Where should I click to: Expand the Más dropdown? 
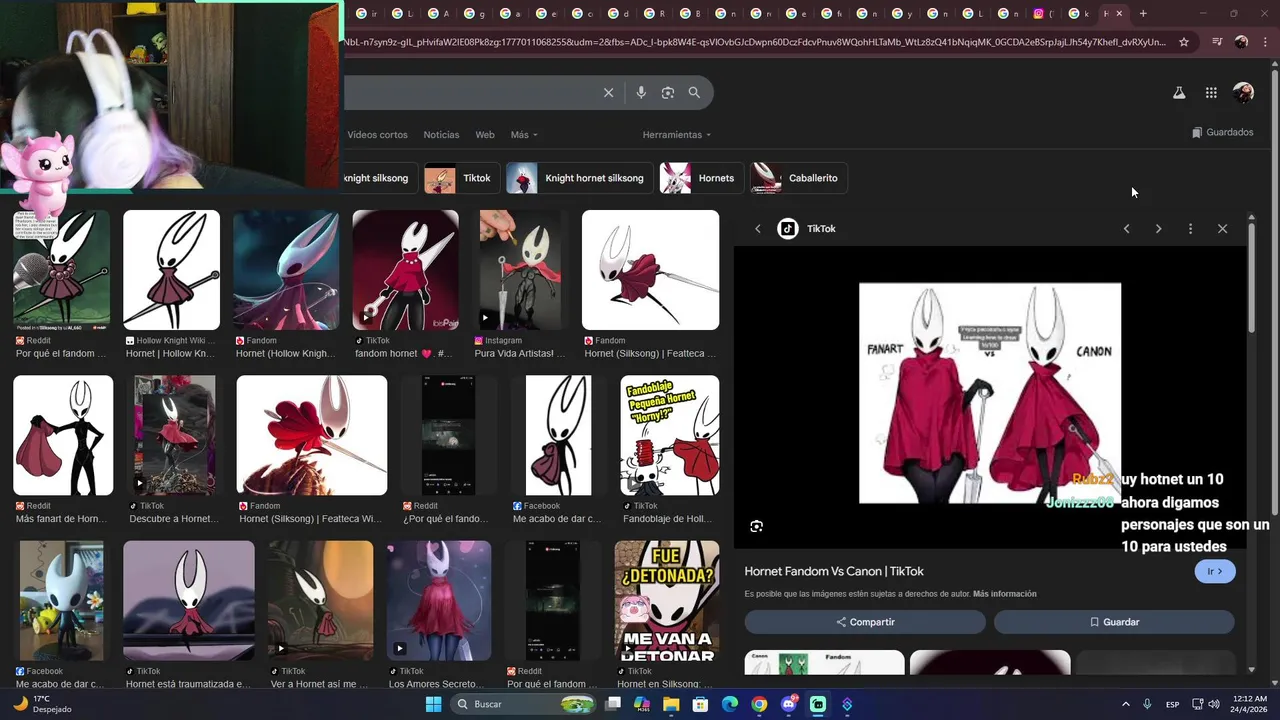coord(524,135)
